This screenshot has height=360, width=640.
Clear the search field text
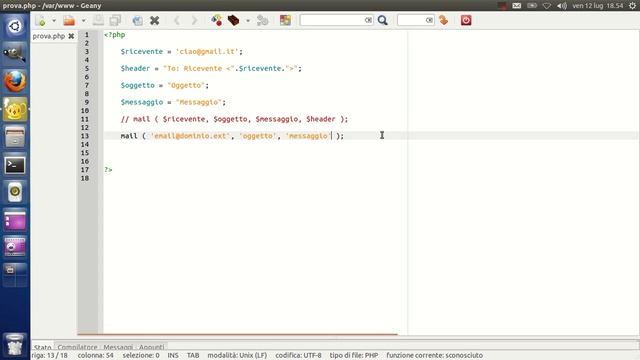point(369,20)
